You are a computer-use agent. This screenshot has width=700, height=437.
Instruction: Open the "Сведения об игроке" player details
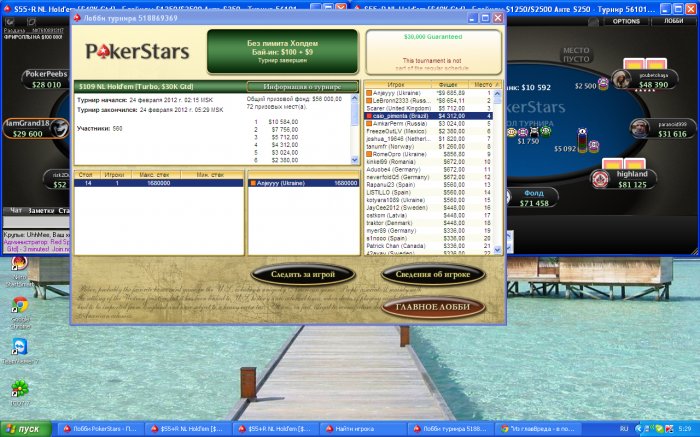(x=433, y=274)
